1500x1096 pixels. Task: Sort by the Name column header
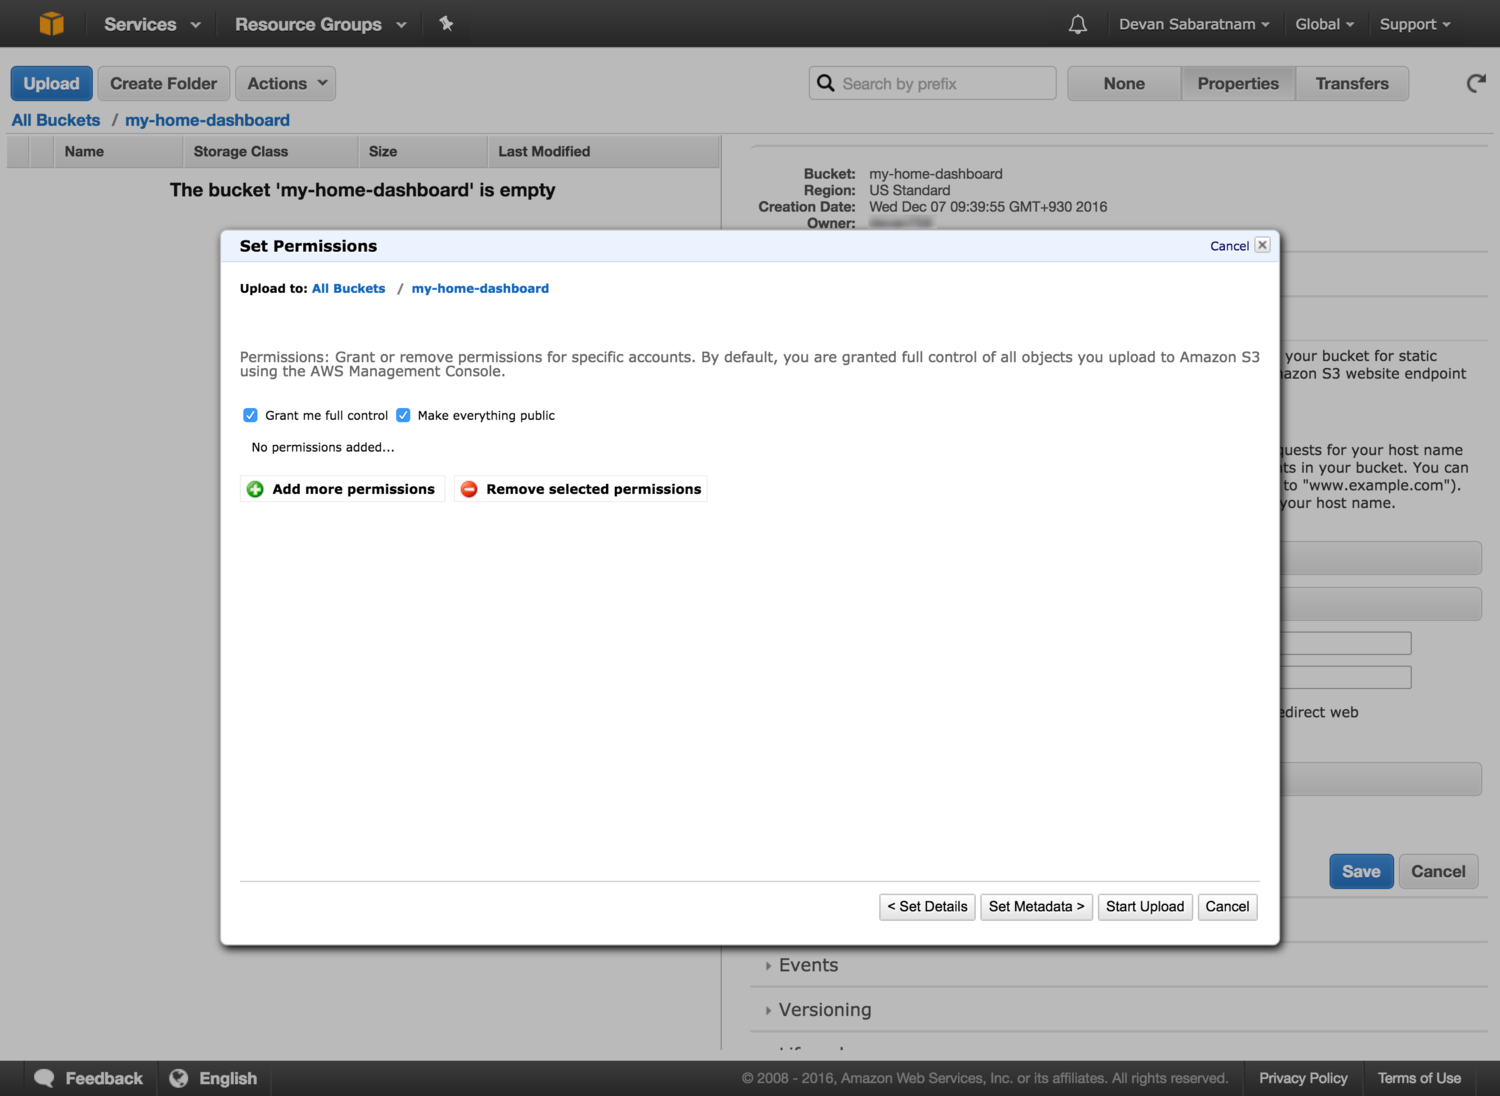[x=117, y=152]
